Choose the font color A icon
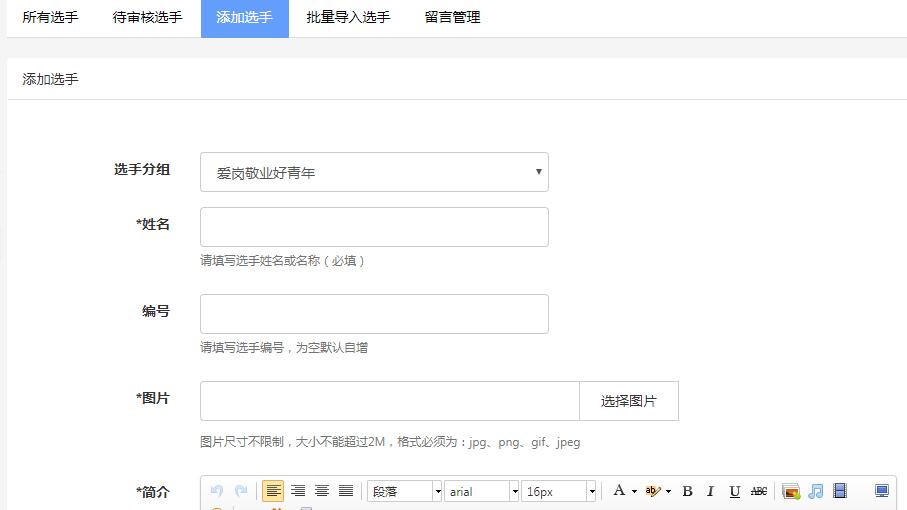907x510 pixels. [x=619, y=491]
